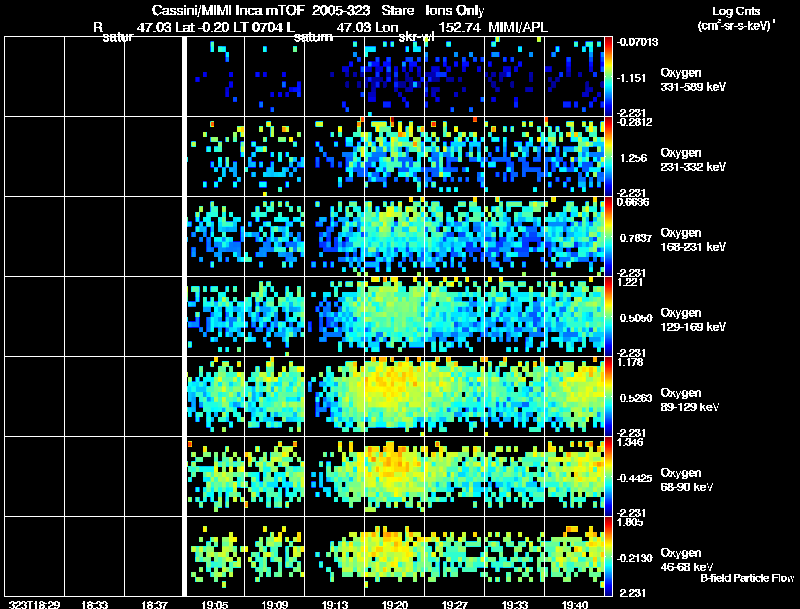This screenshot has height=609, width=800.
Task: Click the 19:27 time axis label
Action: pos(455,604)
